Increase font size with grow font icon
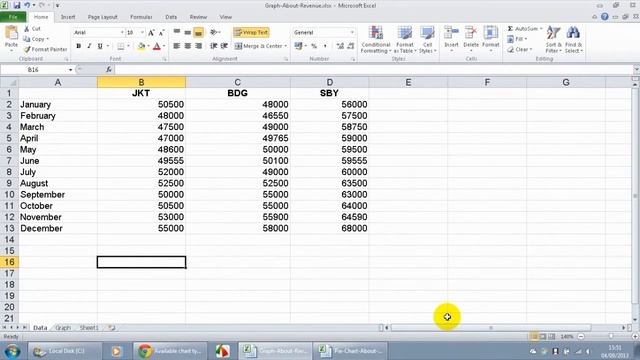 [151, 33]
